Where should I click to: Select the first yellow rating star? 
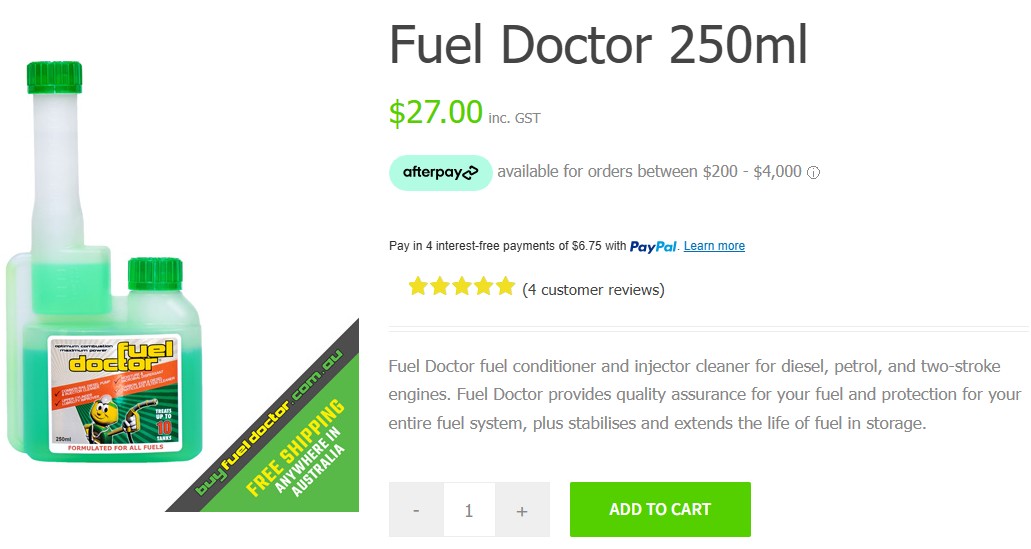click(x=418, y=287)
